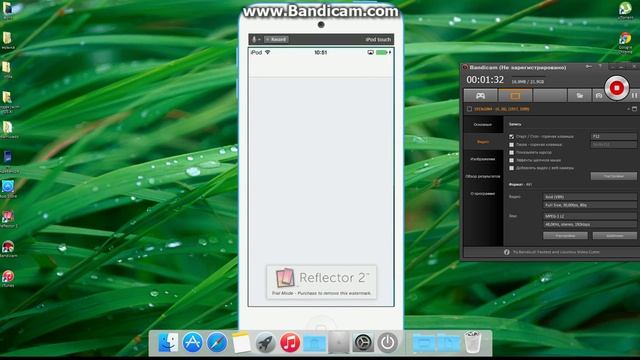Click the info icon in Bandicam footer
The image size is (640, 360).
point(507,252)
